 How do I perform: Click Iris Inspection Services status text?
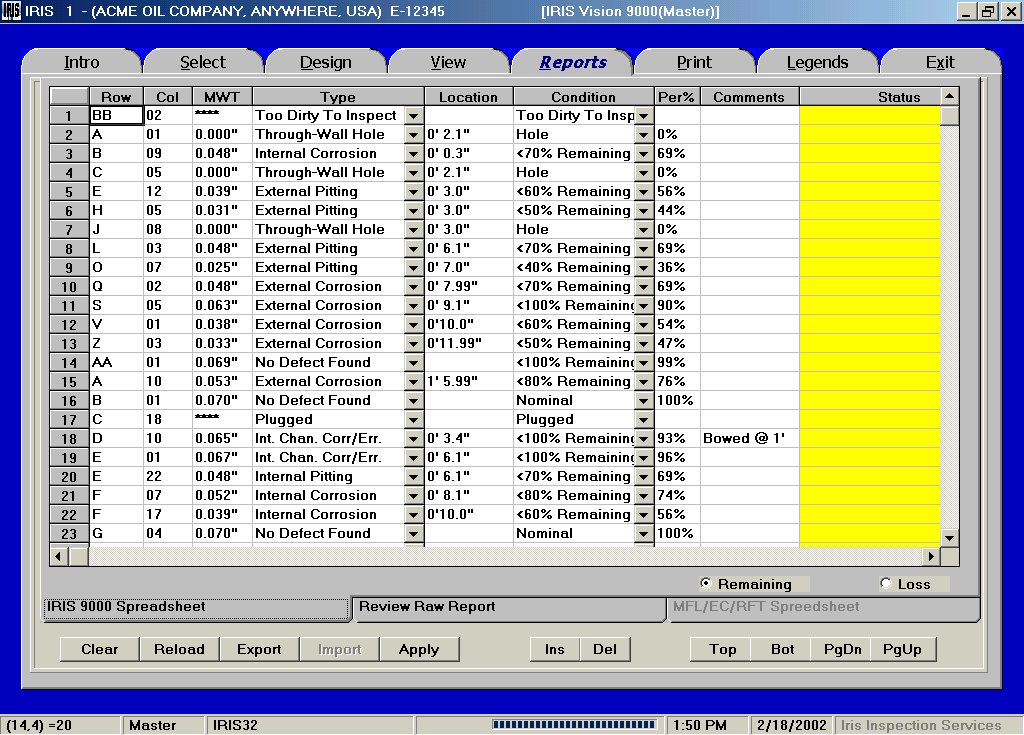(x=921, y=725)
